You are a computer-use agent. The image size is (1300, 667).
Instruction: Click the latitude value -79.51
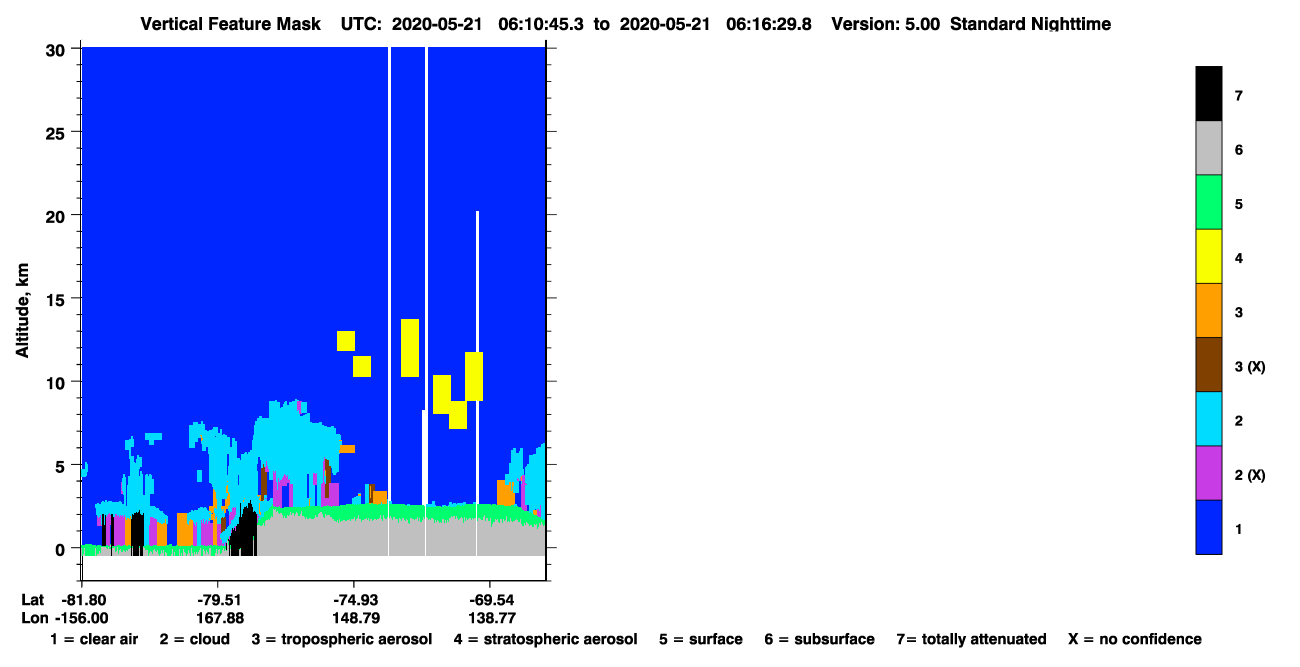click(x=219, y=599)
